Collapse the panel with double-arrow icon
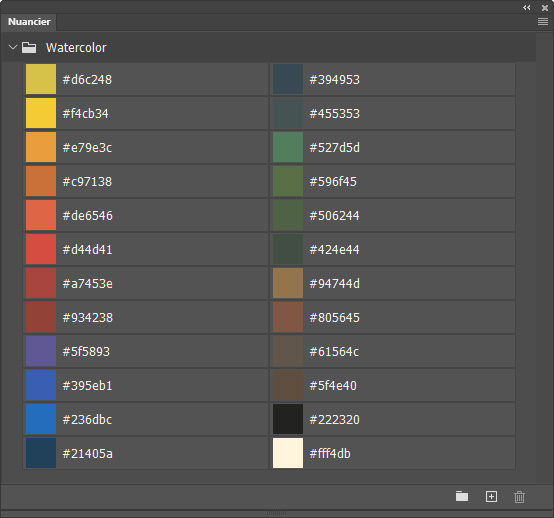The image size is (554, 518). click(x=527, y=7)
